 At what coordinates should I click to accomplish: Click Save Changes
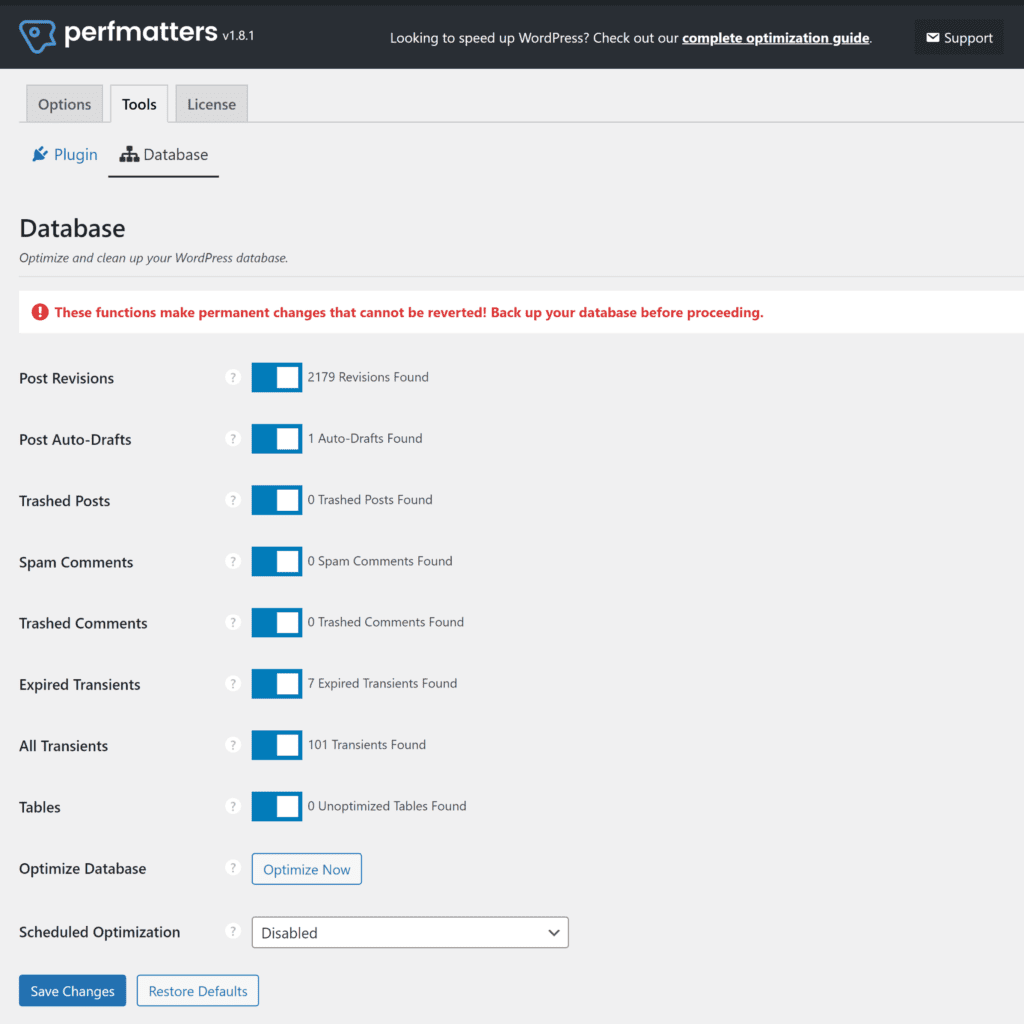(72, 991)
